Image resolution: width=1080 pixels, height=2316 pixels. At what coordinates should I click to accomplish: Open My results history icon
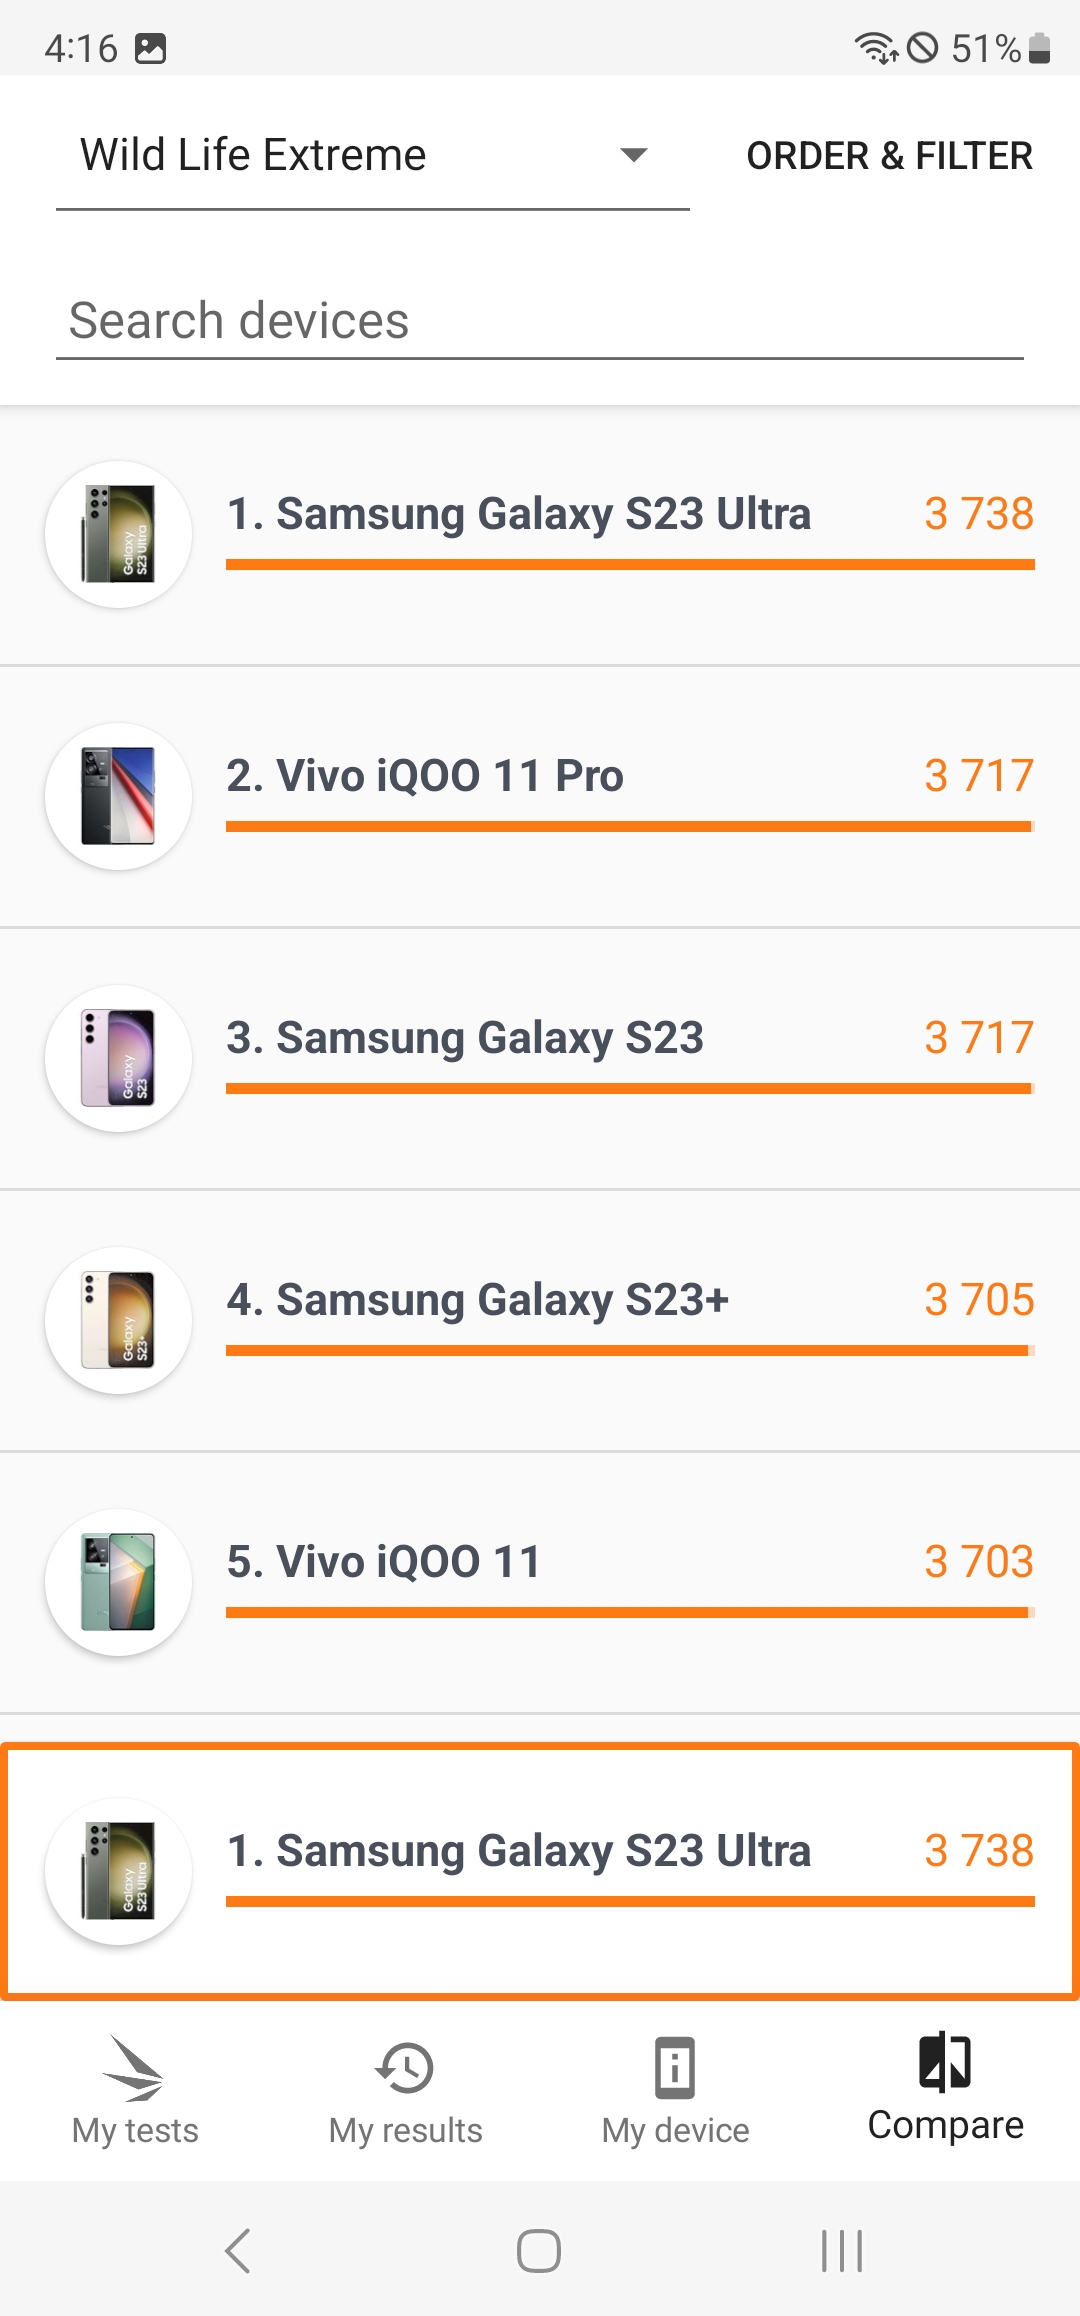click(x=405, y=2068)
